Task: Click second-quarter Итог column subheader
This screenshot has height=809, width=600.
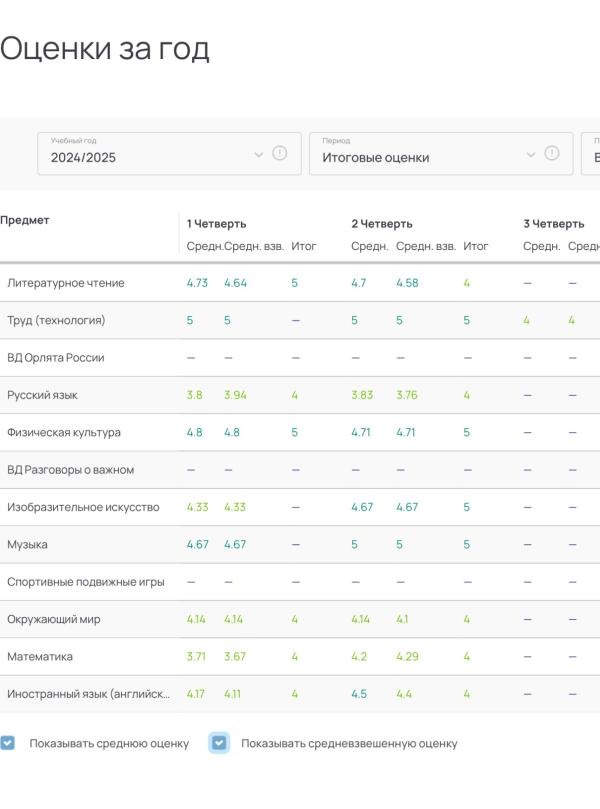Action: pyautogui.click(x=475, y=246)
